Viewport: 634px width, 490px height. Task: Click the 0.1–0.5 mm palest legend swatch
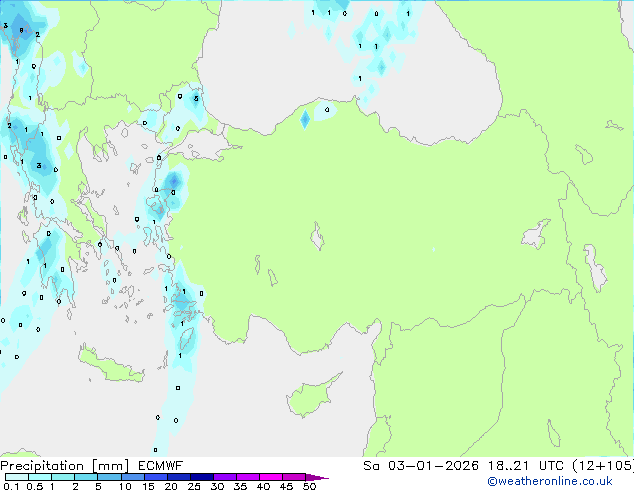click(x=17, y=477)
